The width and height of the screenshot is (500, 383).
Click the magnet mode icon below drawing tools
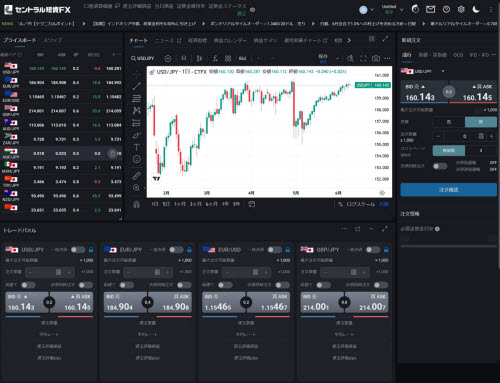[136, 204]
